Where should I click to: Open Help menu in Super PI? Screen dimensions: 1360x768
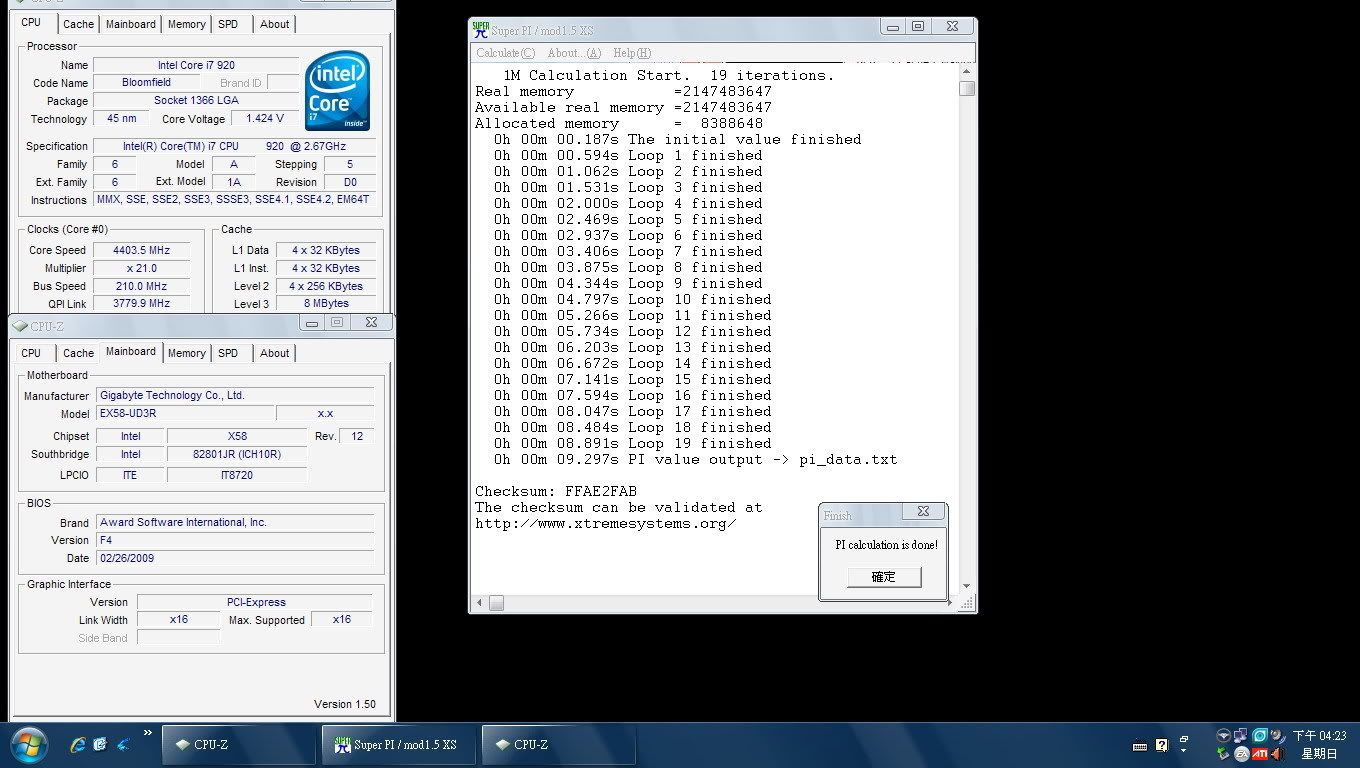coord(631,53)
